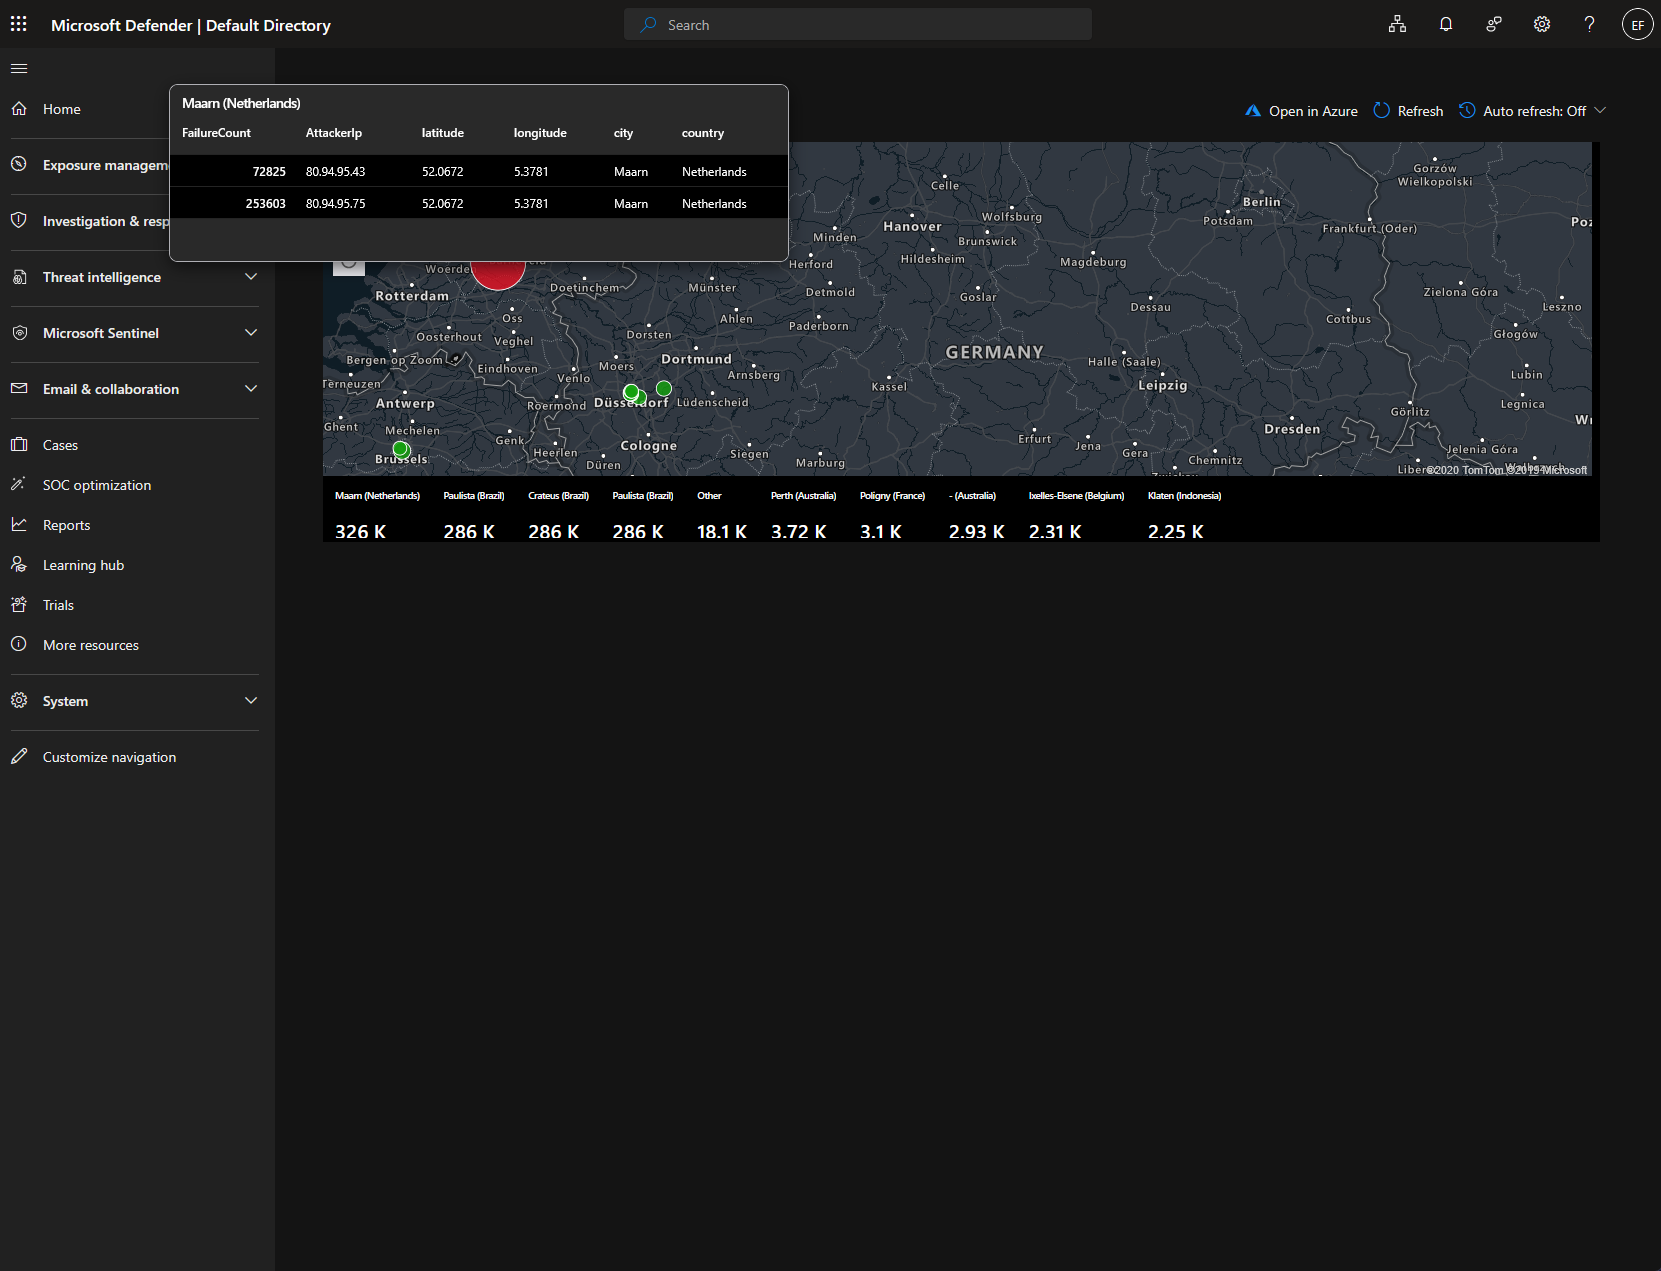
Task: Click the Threat intelligence icon
Action: tap(19, 277)
